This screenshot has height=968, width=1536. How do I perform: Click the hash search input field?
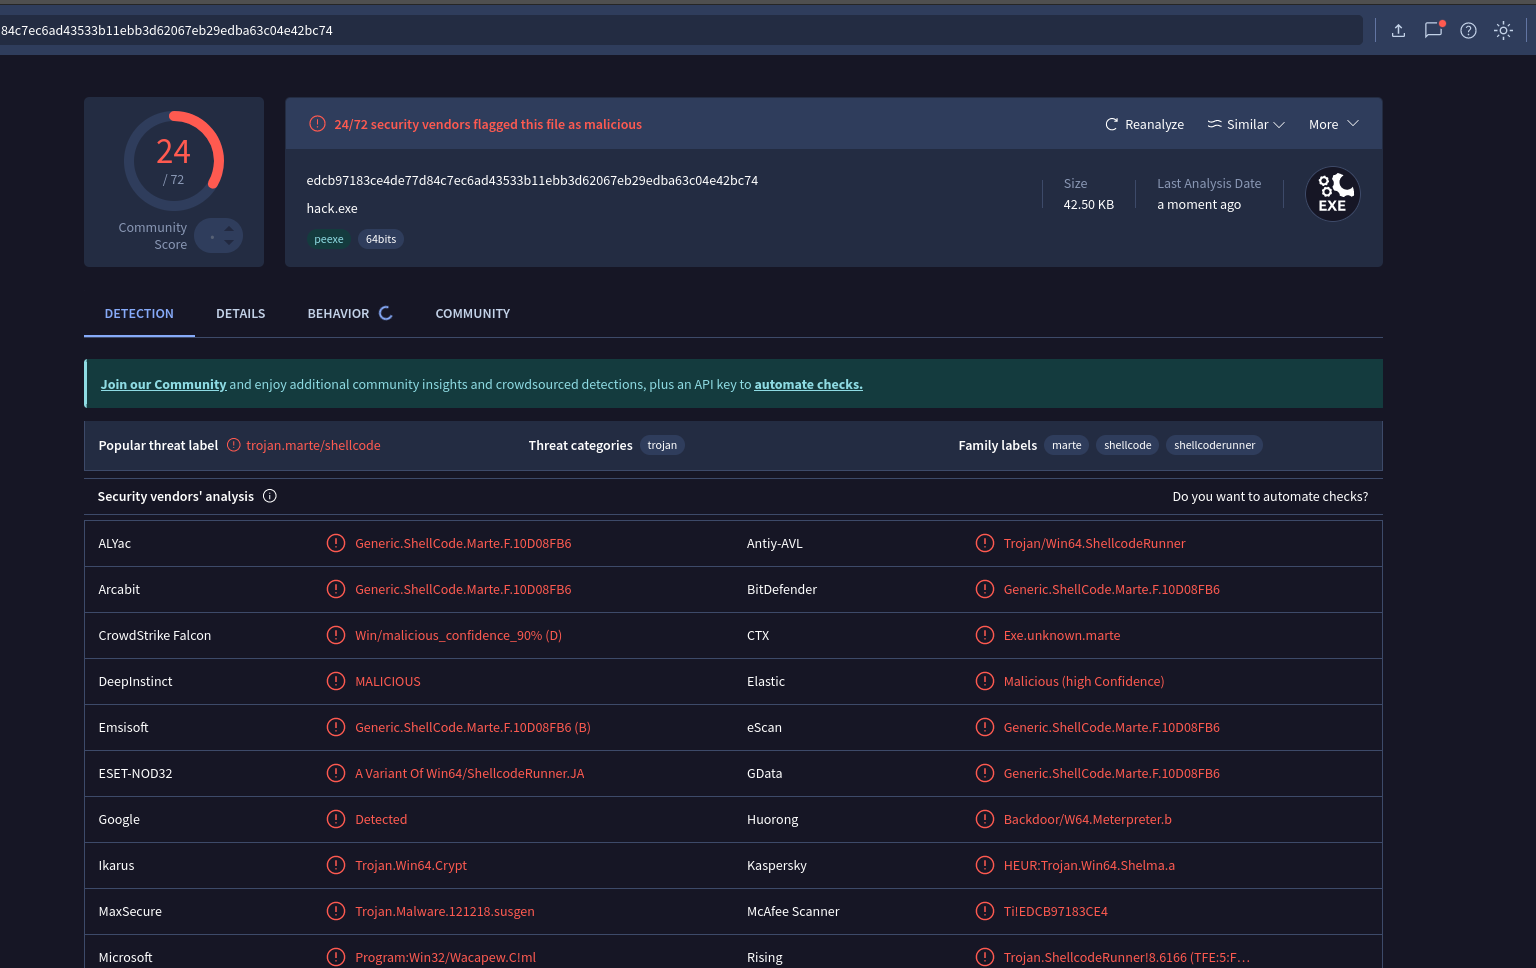(x=680, y=30)
